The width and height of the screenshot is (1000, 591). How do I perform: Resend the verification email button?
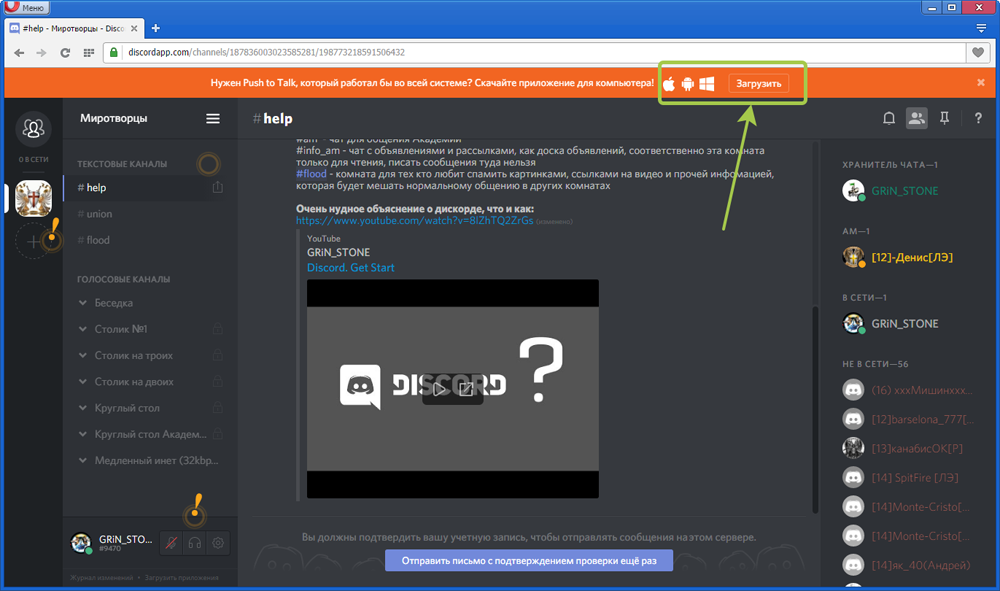click(x=529, y=560)
